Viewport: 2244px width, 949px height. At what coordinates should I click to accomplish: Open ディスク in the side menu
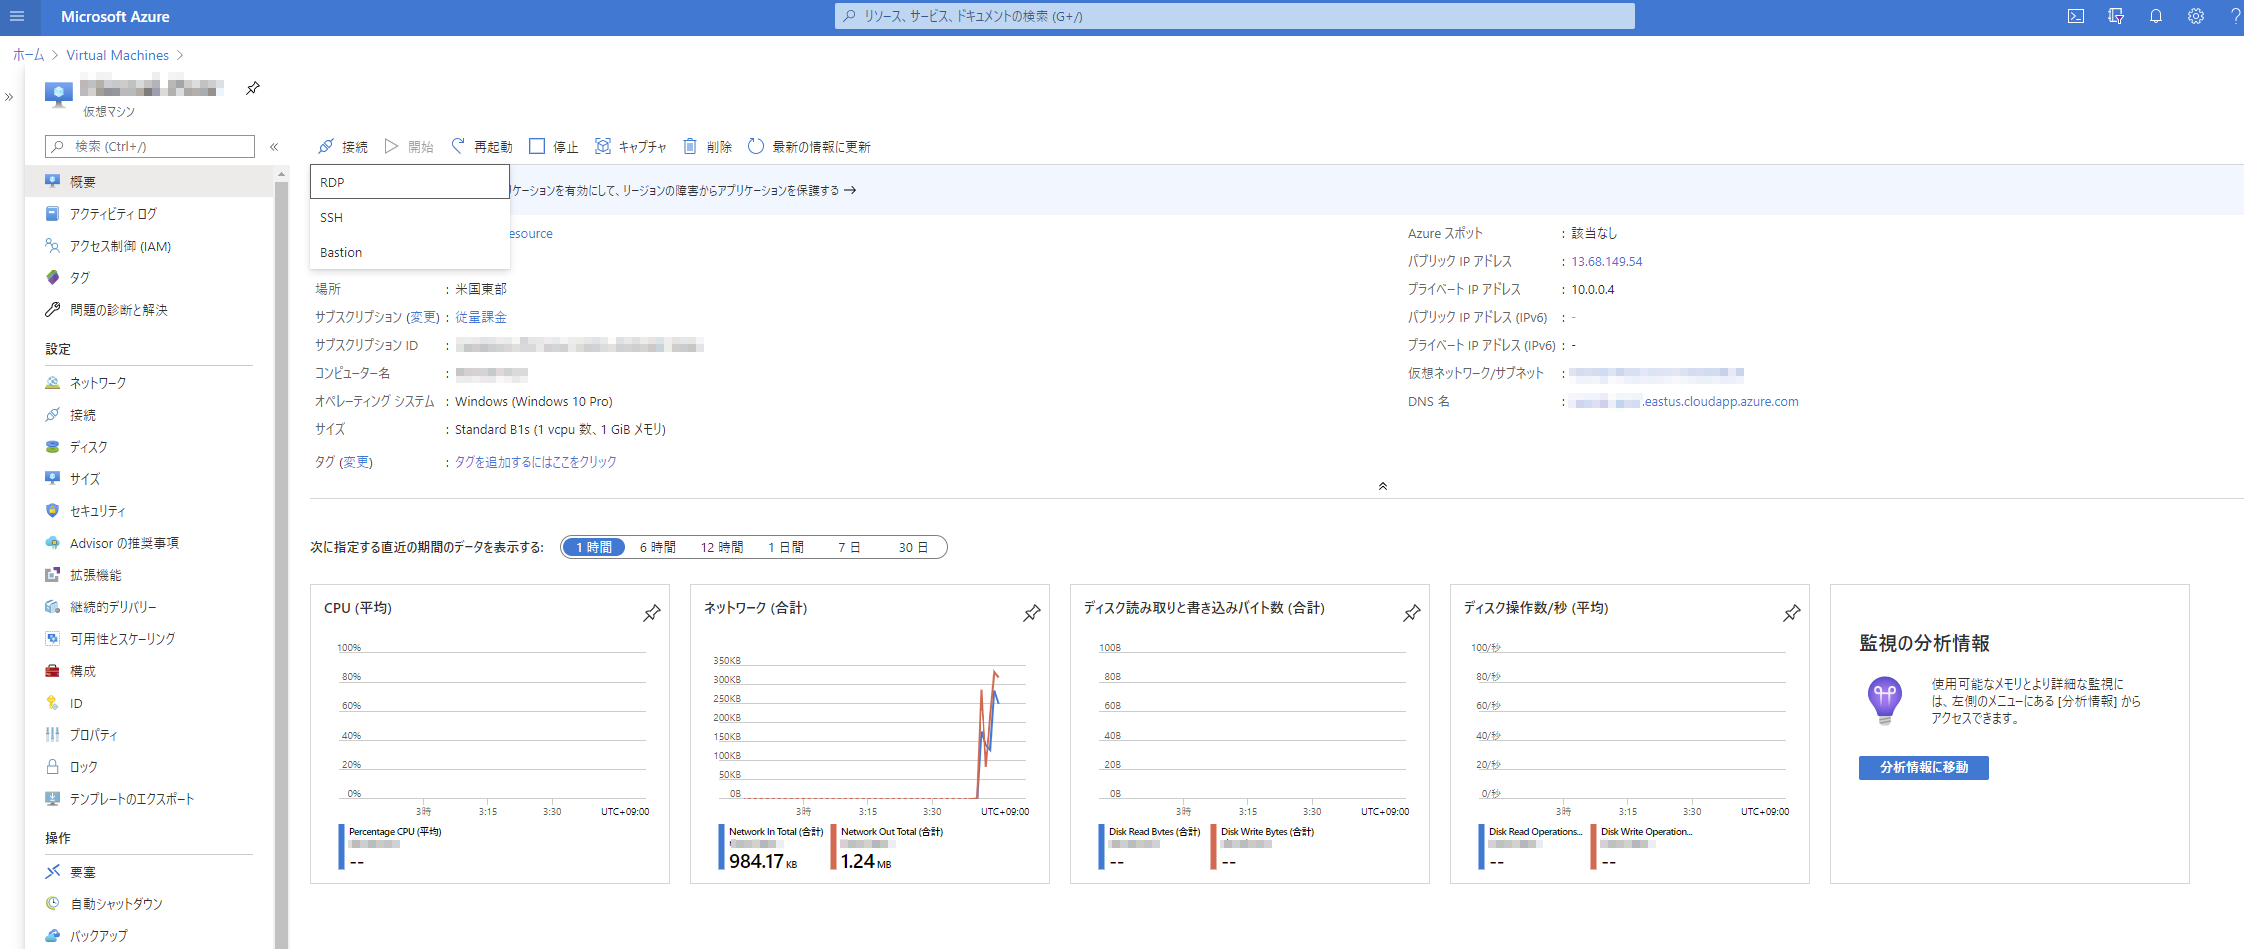150,447
